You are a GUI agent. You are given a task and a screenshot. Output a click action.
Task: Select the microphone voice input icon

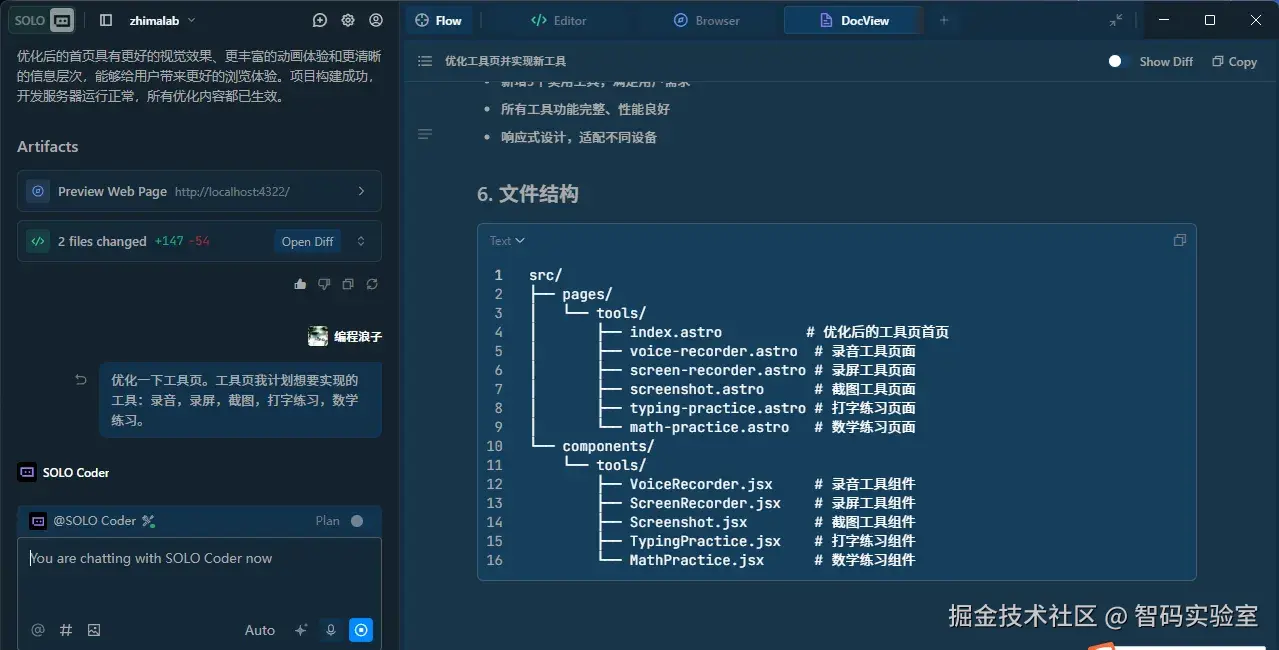pyautogui.click(x=330, y=630)
